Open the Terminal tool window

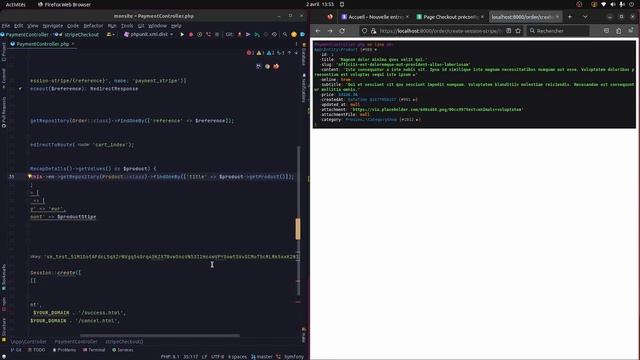pyautogui.click(x=94, y=350)
